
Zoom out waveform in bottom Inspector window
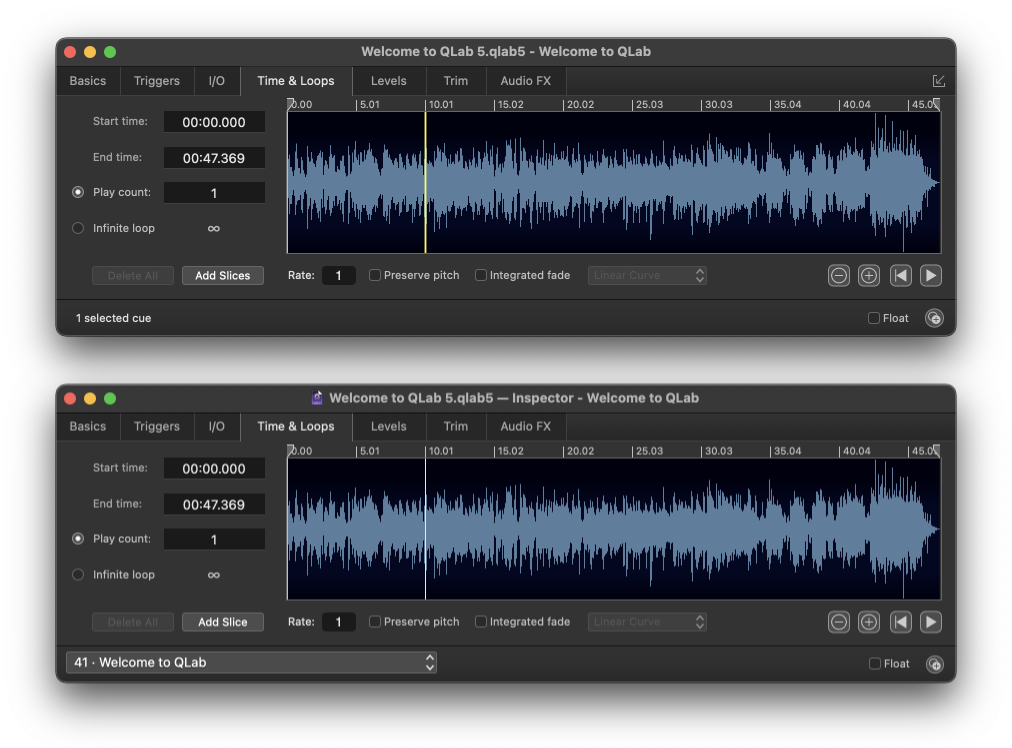tap(838, 622)
